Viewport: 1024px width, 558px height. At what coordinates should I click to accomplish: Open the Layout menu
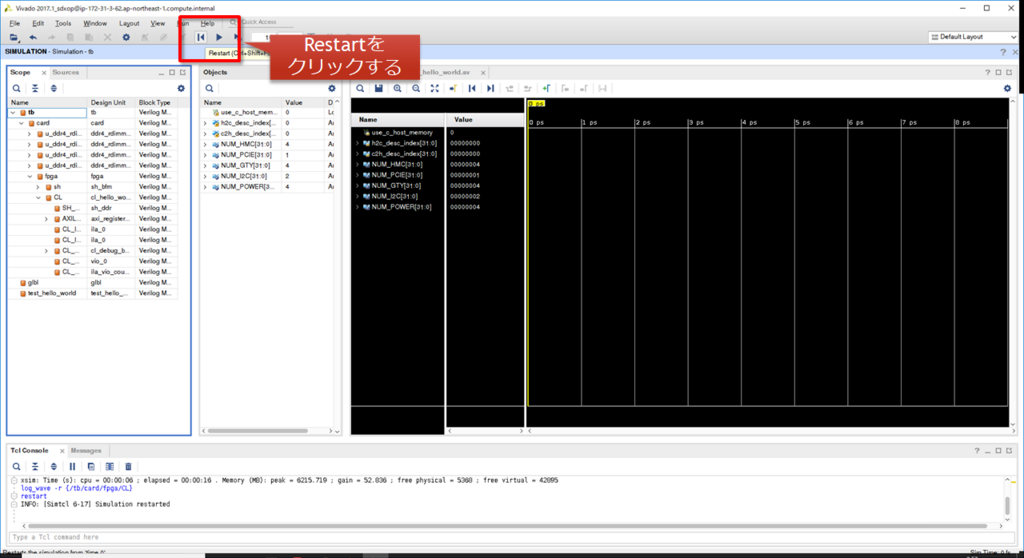(x=129, y=23)
